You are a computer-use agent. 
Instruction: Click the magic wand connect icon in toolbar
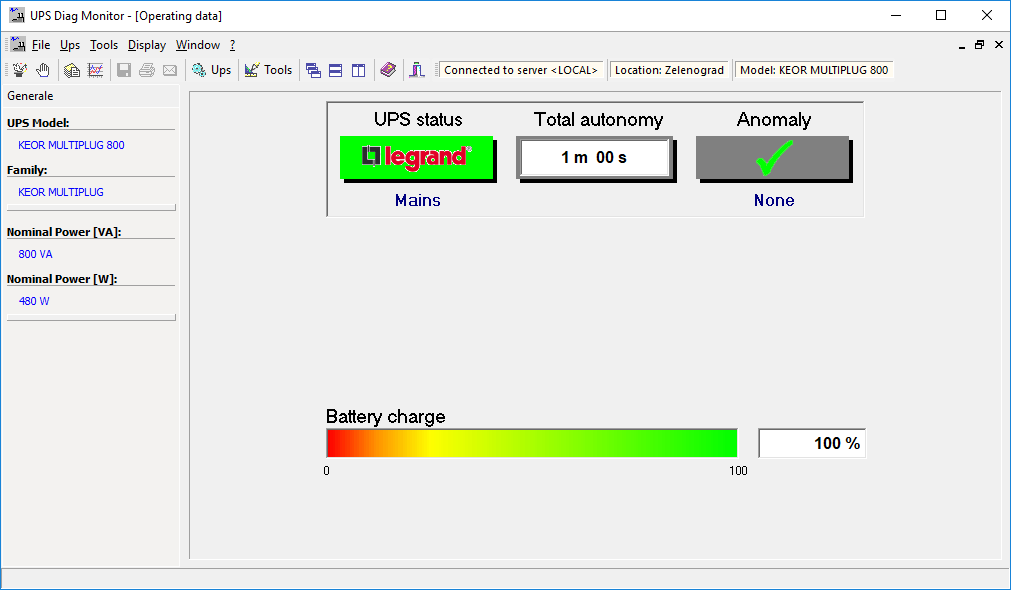[20, 70]
